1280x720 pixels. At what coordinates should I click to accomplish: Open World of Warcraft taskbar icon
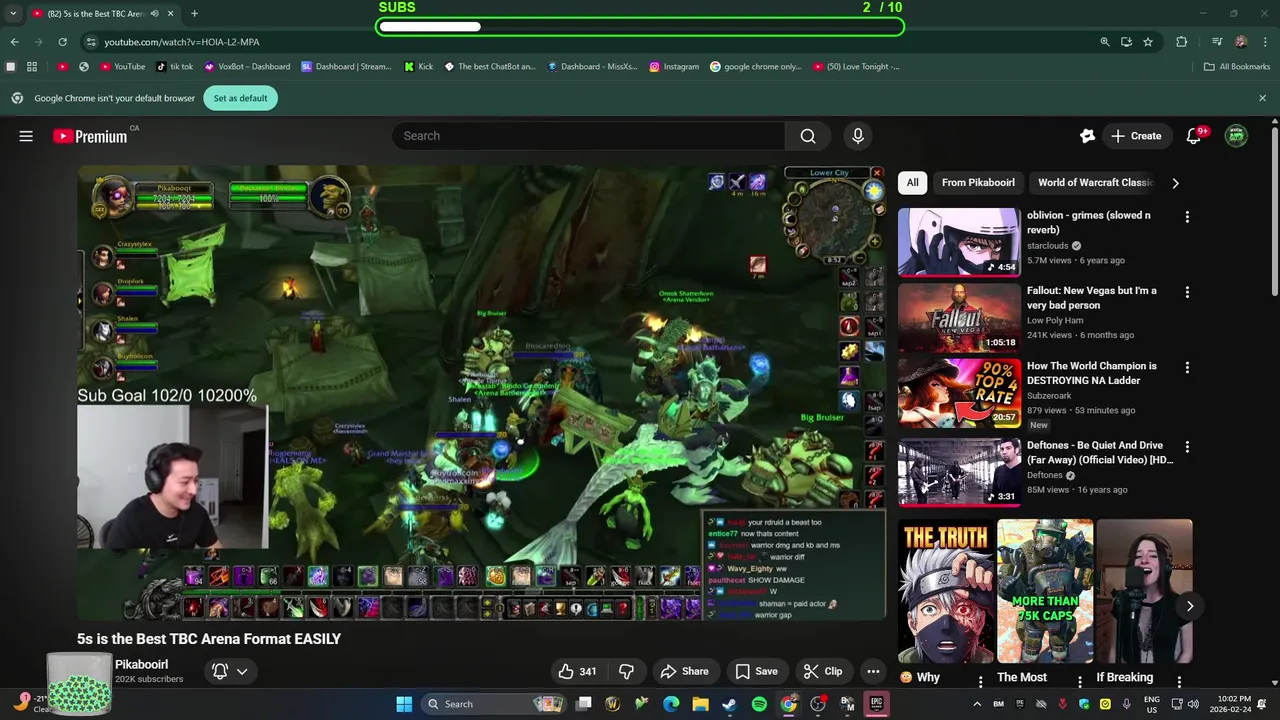(613, 704)
